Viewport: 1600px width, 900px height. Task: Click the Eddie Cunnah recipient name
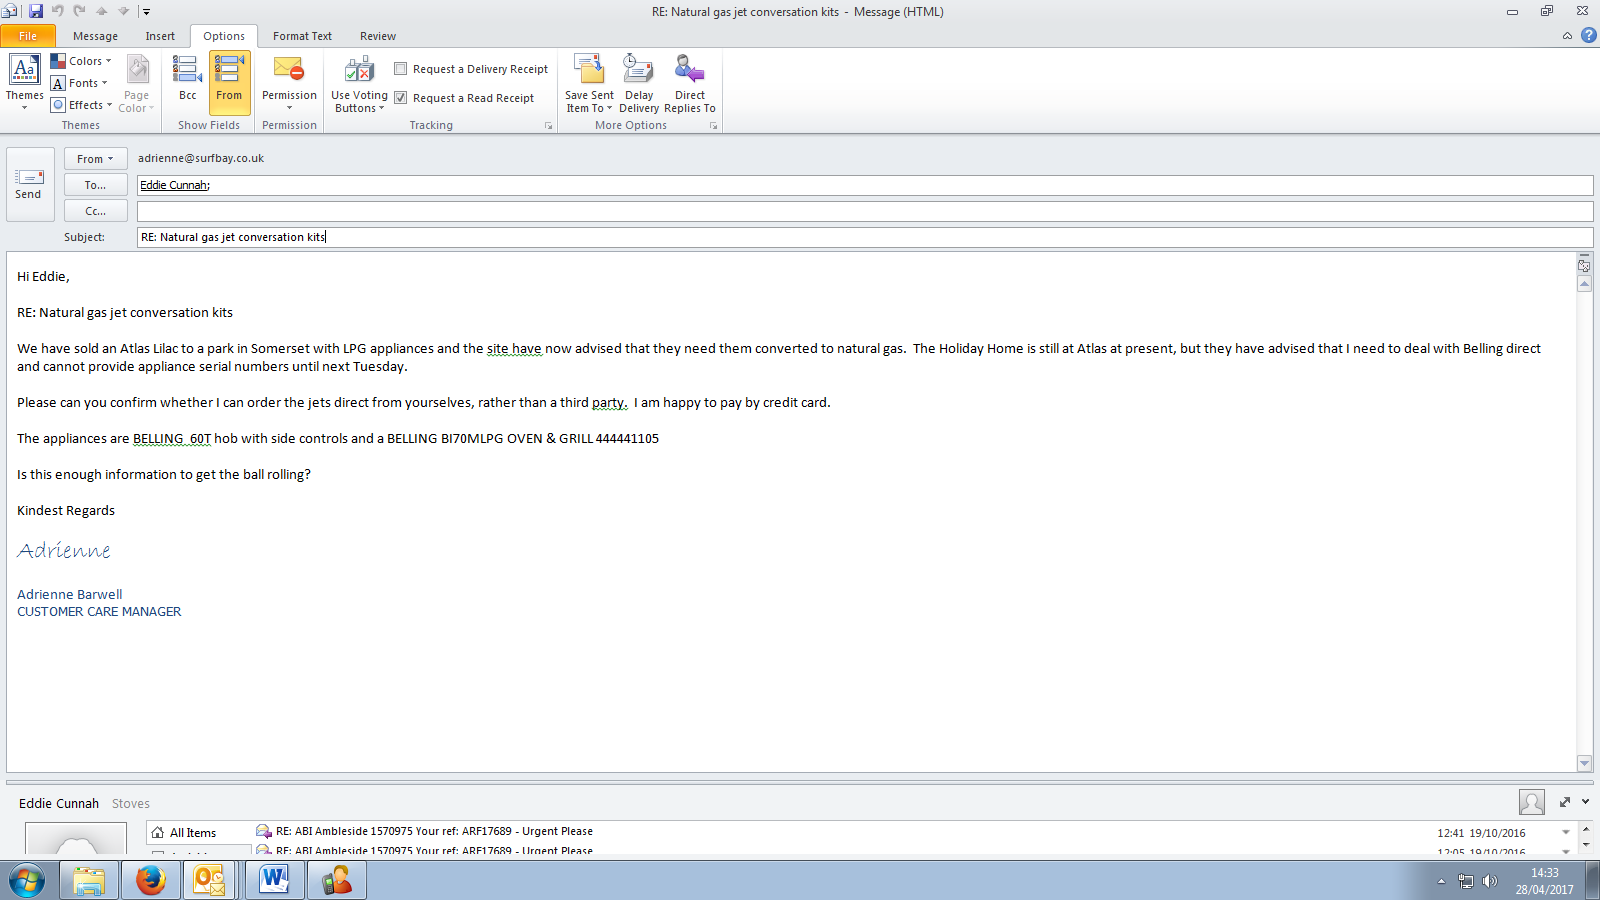174,185
